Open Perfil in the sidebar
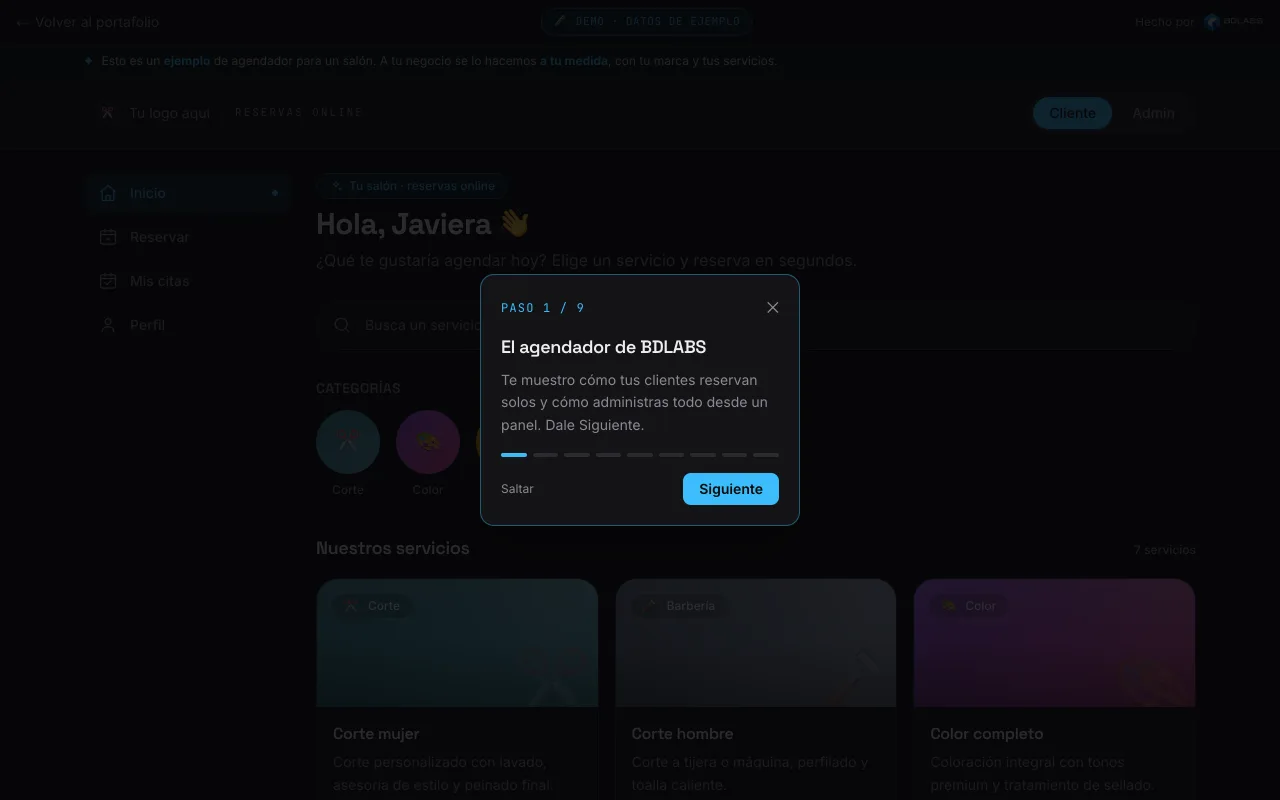Viewport: 1280px width, 800px height. [188, 325]
